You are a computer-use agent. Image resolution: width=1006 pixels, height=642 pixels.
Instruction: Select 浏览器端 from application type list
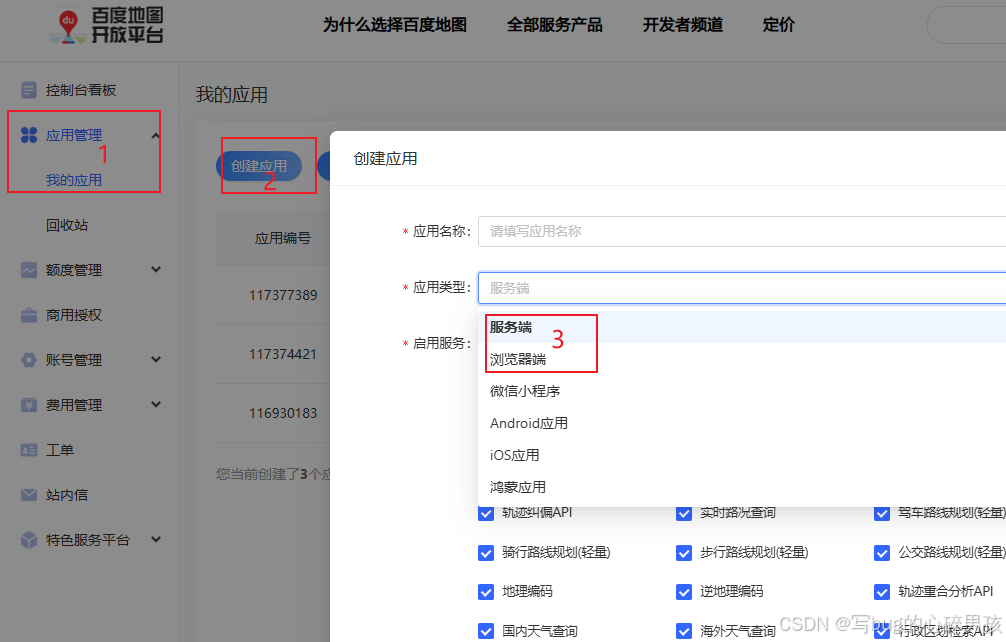tap(742, 359)
